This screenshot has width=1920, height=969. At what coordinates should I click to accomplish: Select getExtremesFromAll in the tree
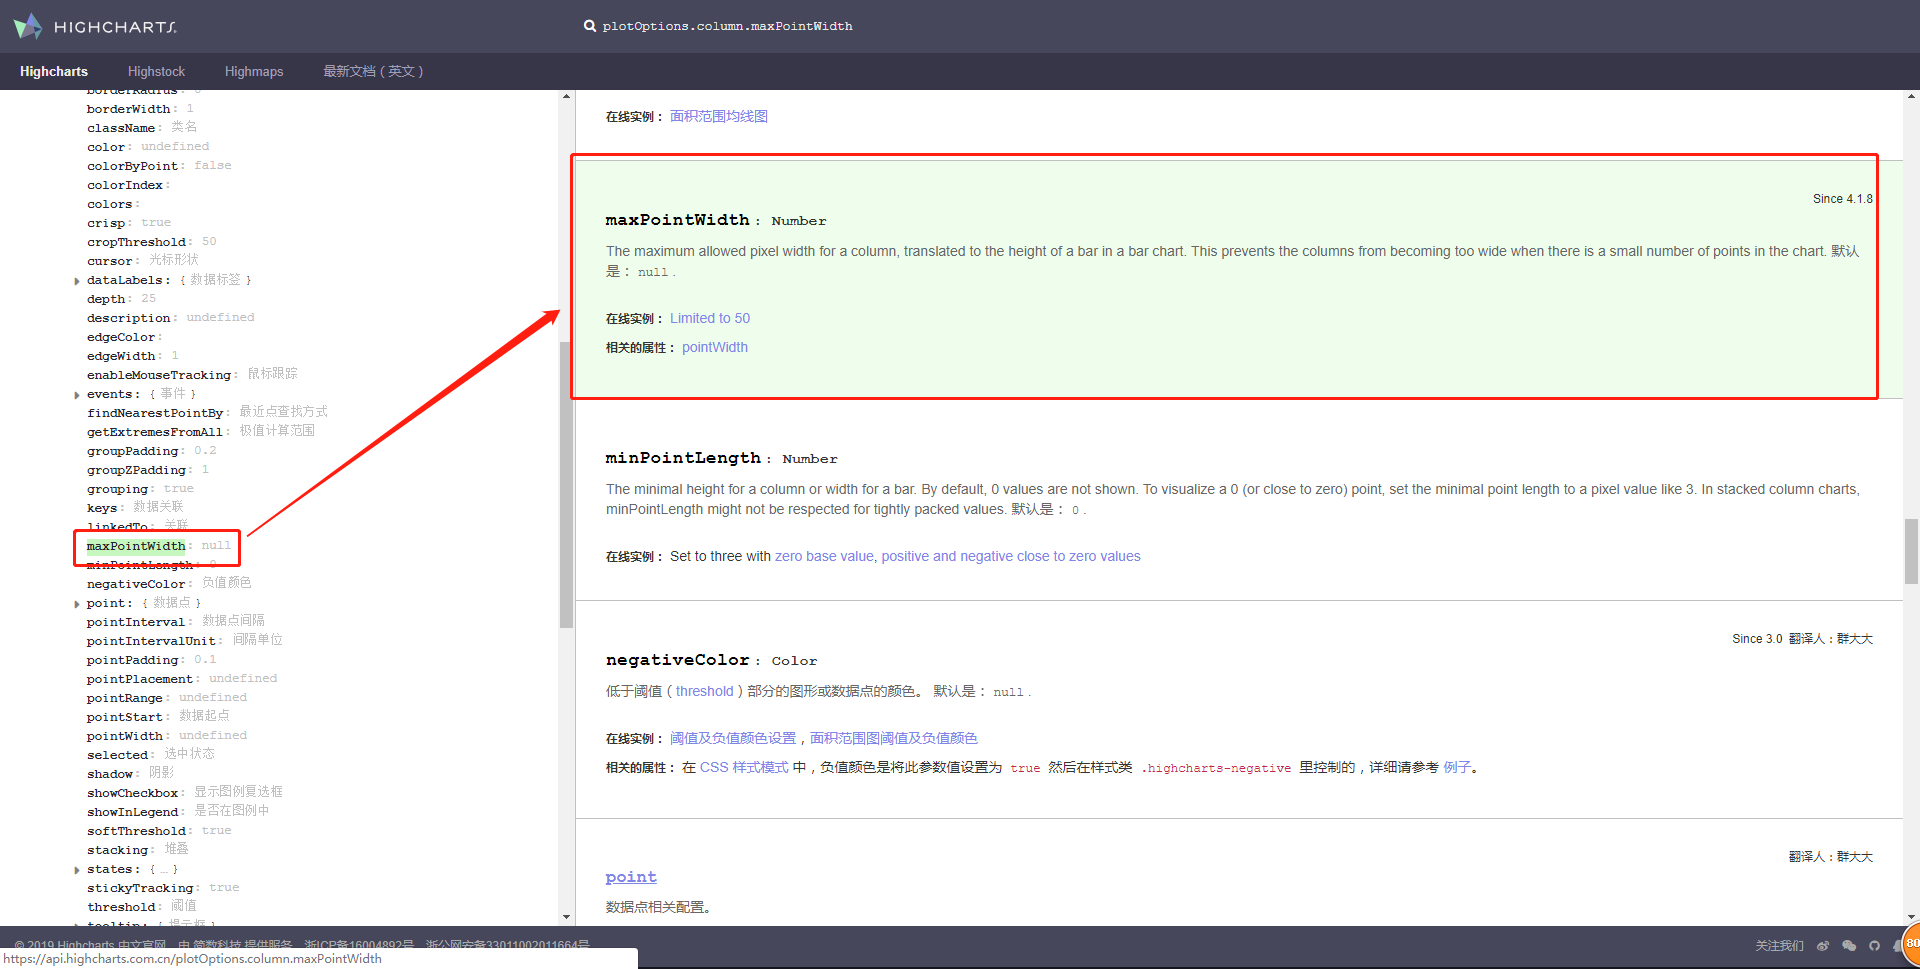pyautogui.click(x=155, y=432)
